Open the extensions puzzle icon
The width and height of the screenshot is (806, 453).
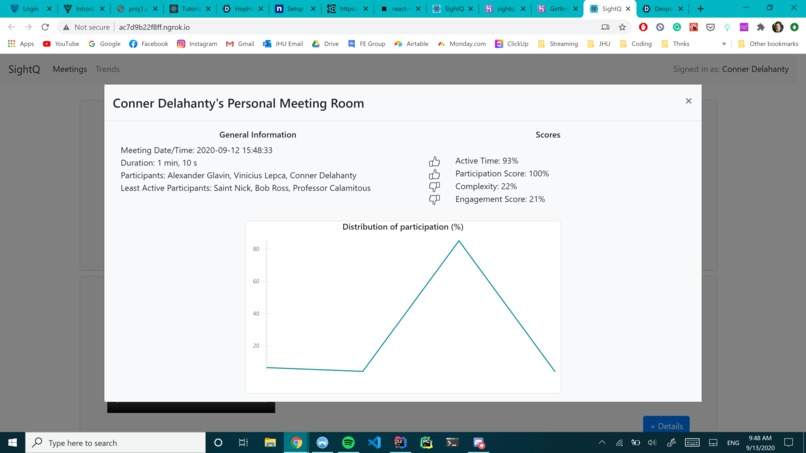[x=761, y=27]
